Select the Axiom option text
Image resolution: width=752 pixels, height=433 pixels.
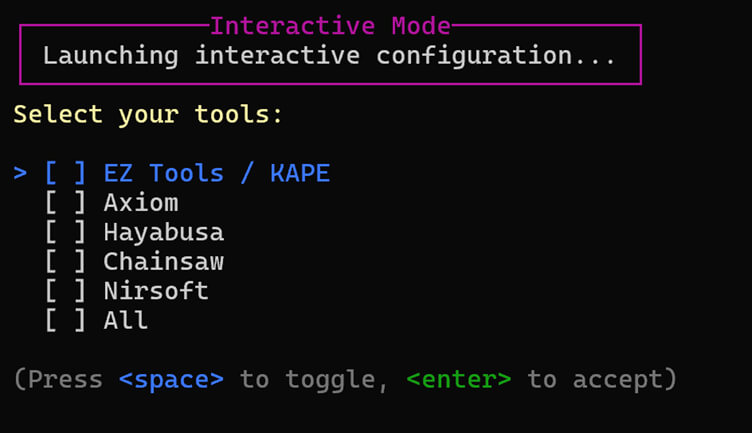point(141,204)
